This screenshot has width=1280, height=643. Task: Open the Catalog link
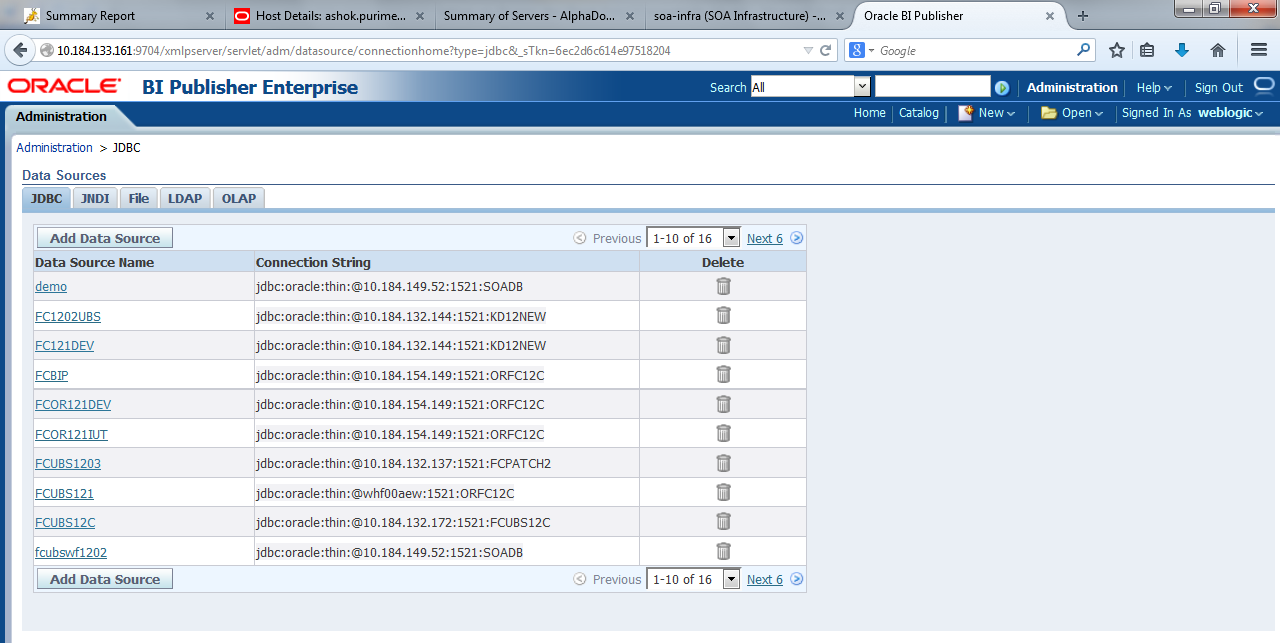click(x=919, y=113)
